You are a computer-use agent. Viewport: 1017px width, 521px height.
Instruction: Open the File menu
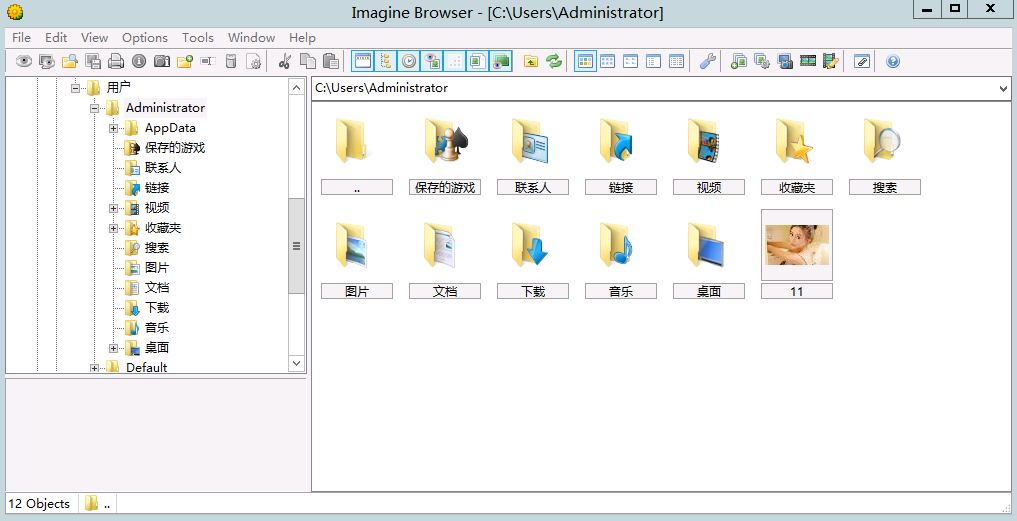click(x=21, y=38)
